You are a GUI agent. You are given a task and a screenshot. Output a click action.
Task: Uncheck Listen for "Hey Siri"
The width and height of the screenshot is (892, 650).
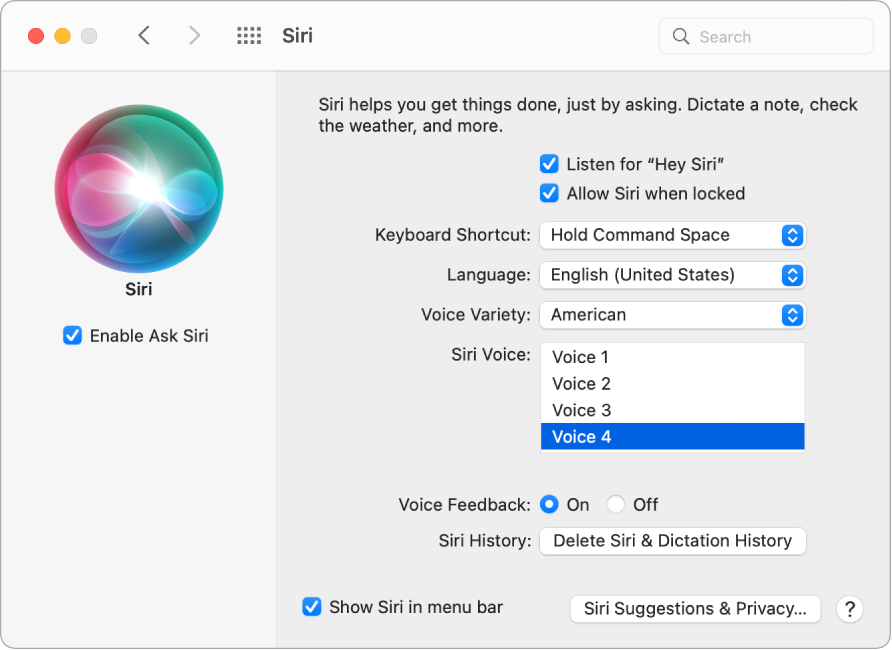[547, 163]
